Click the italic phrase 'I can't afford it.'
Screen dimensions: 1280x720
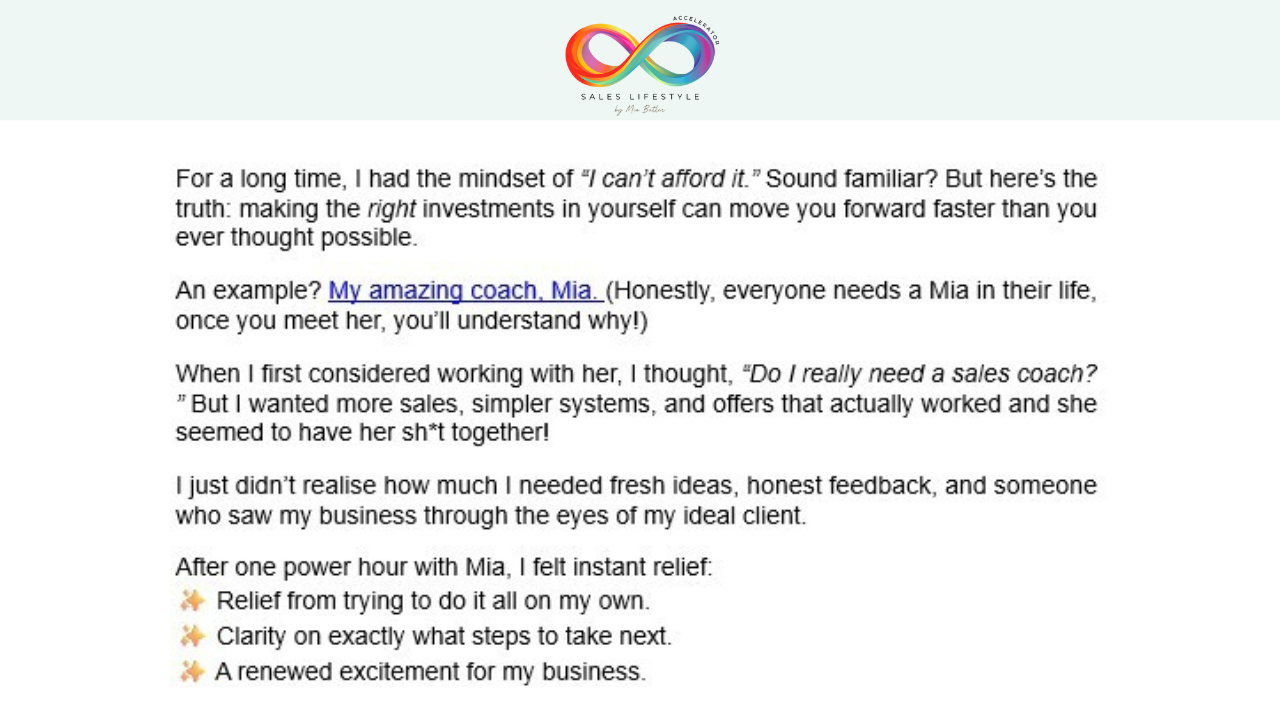670,179
